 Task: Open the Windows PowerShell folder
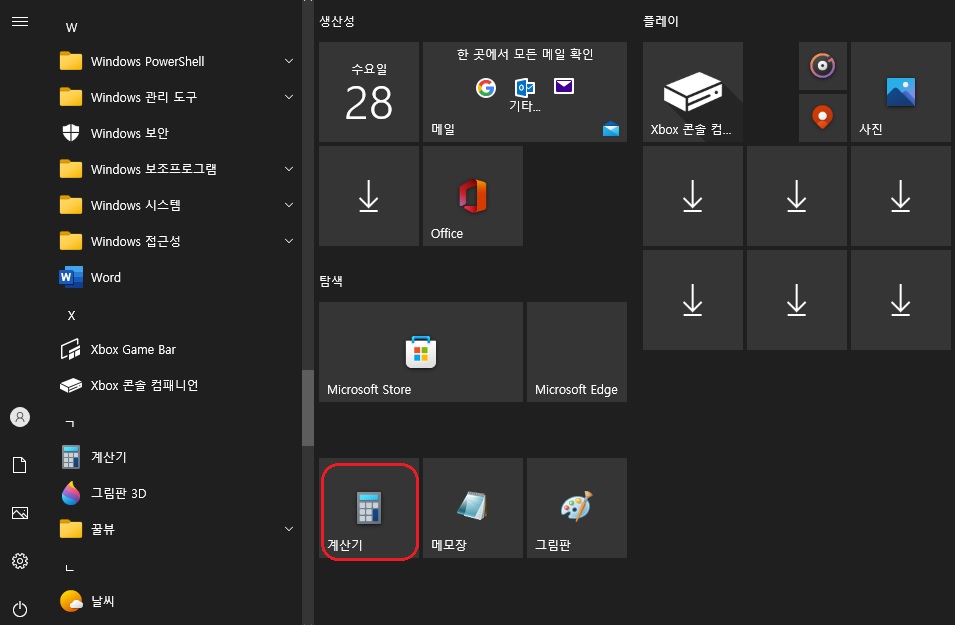coord(177,61)
